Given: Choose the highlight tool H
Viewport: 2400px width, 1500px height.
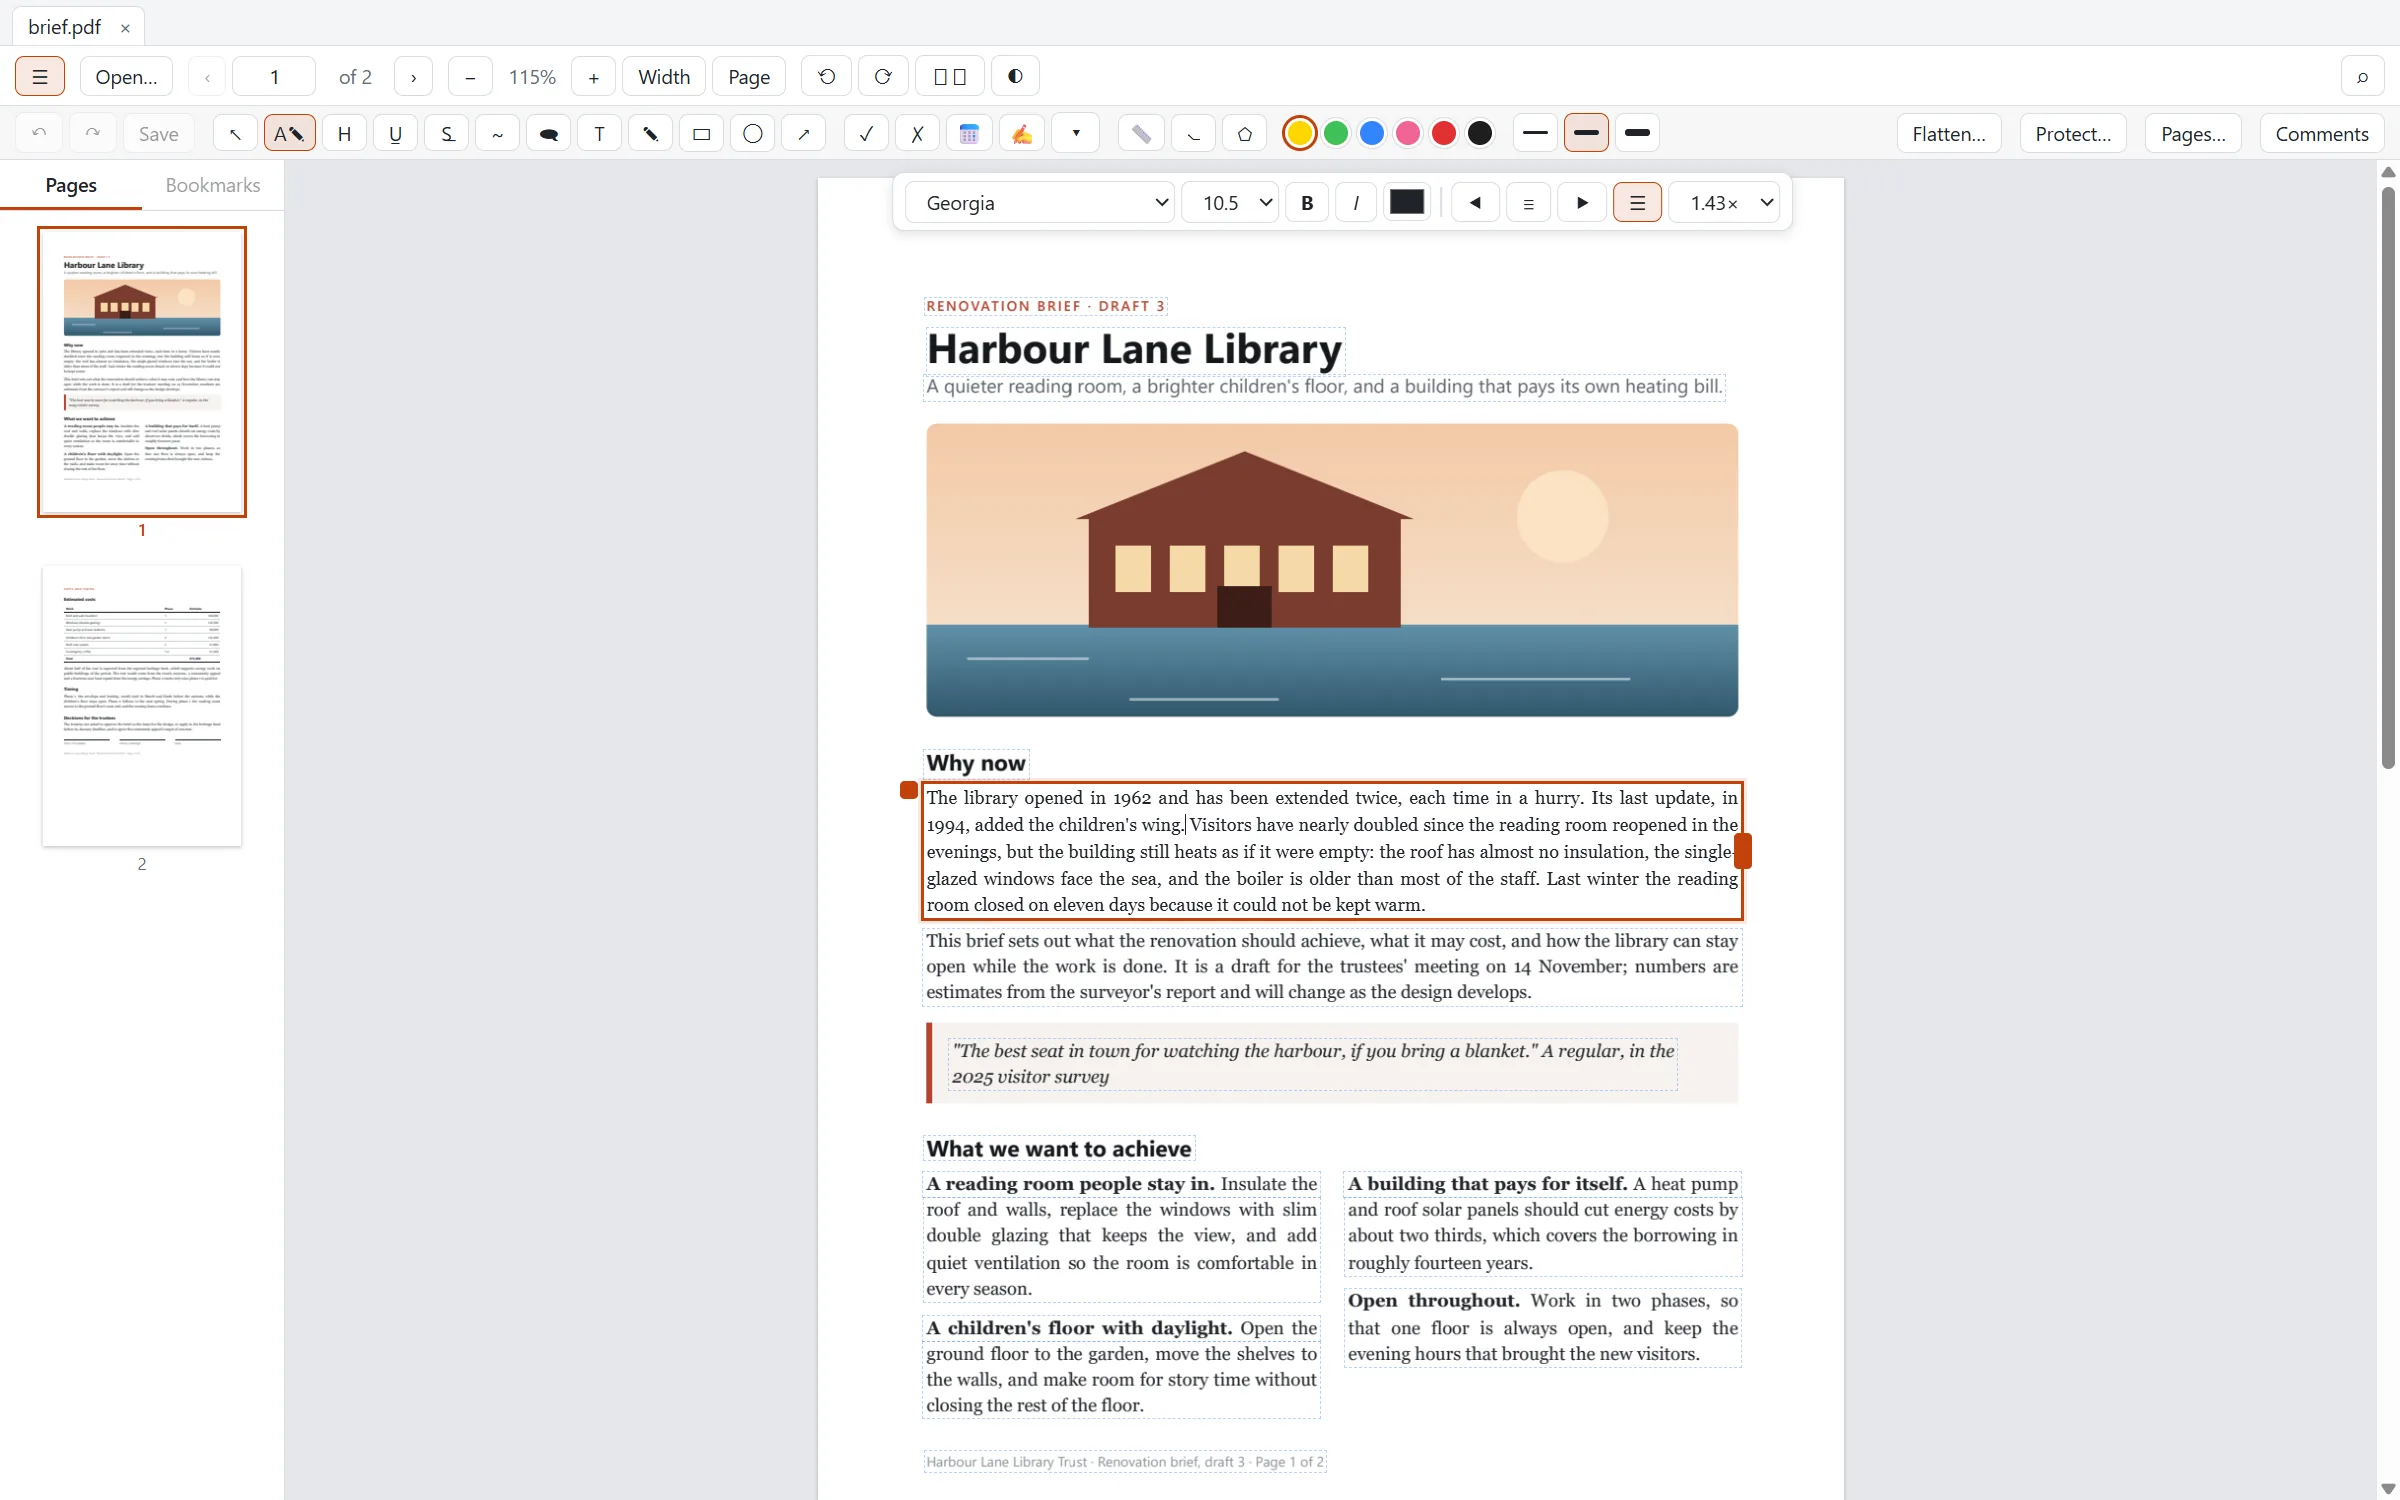Looking at the screenshot, I should [x=344, y=134].
